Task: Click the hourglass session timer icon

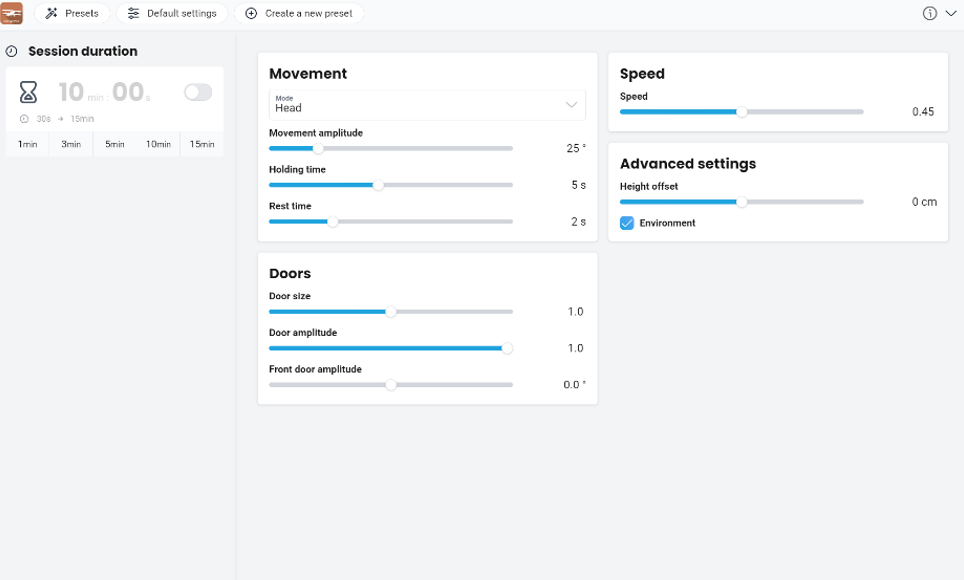Action: pyautogui.click(x=29, y=93)
